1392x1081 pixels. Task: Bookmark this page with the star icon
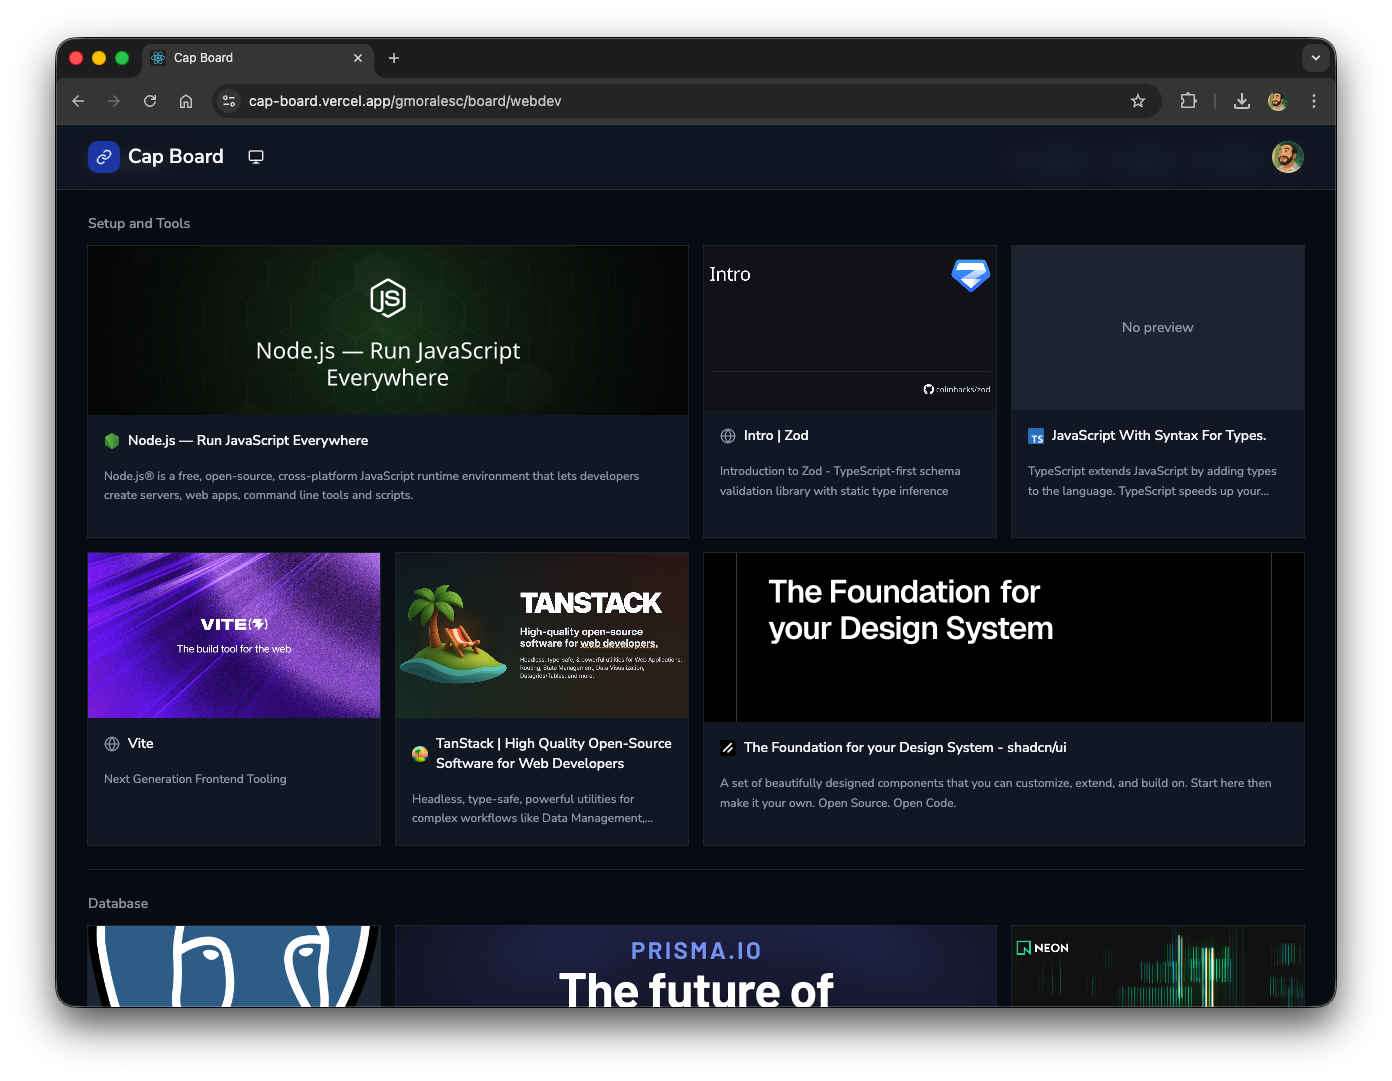point(1138,101)
